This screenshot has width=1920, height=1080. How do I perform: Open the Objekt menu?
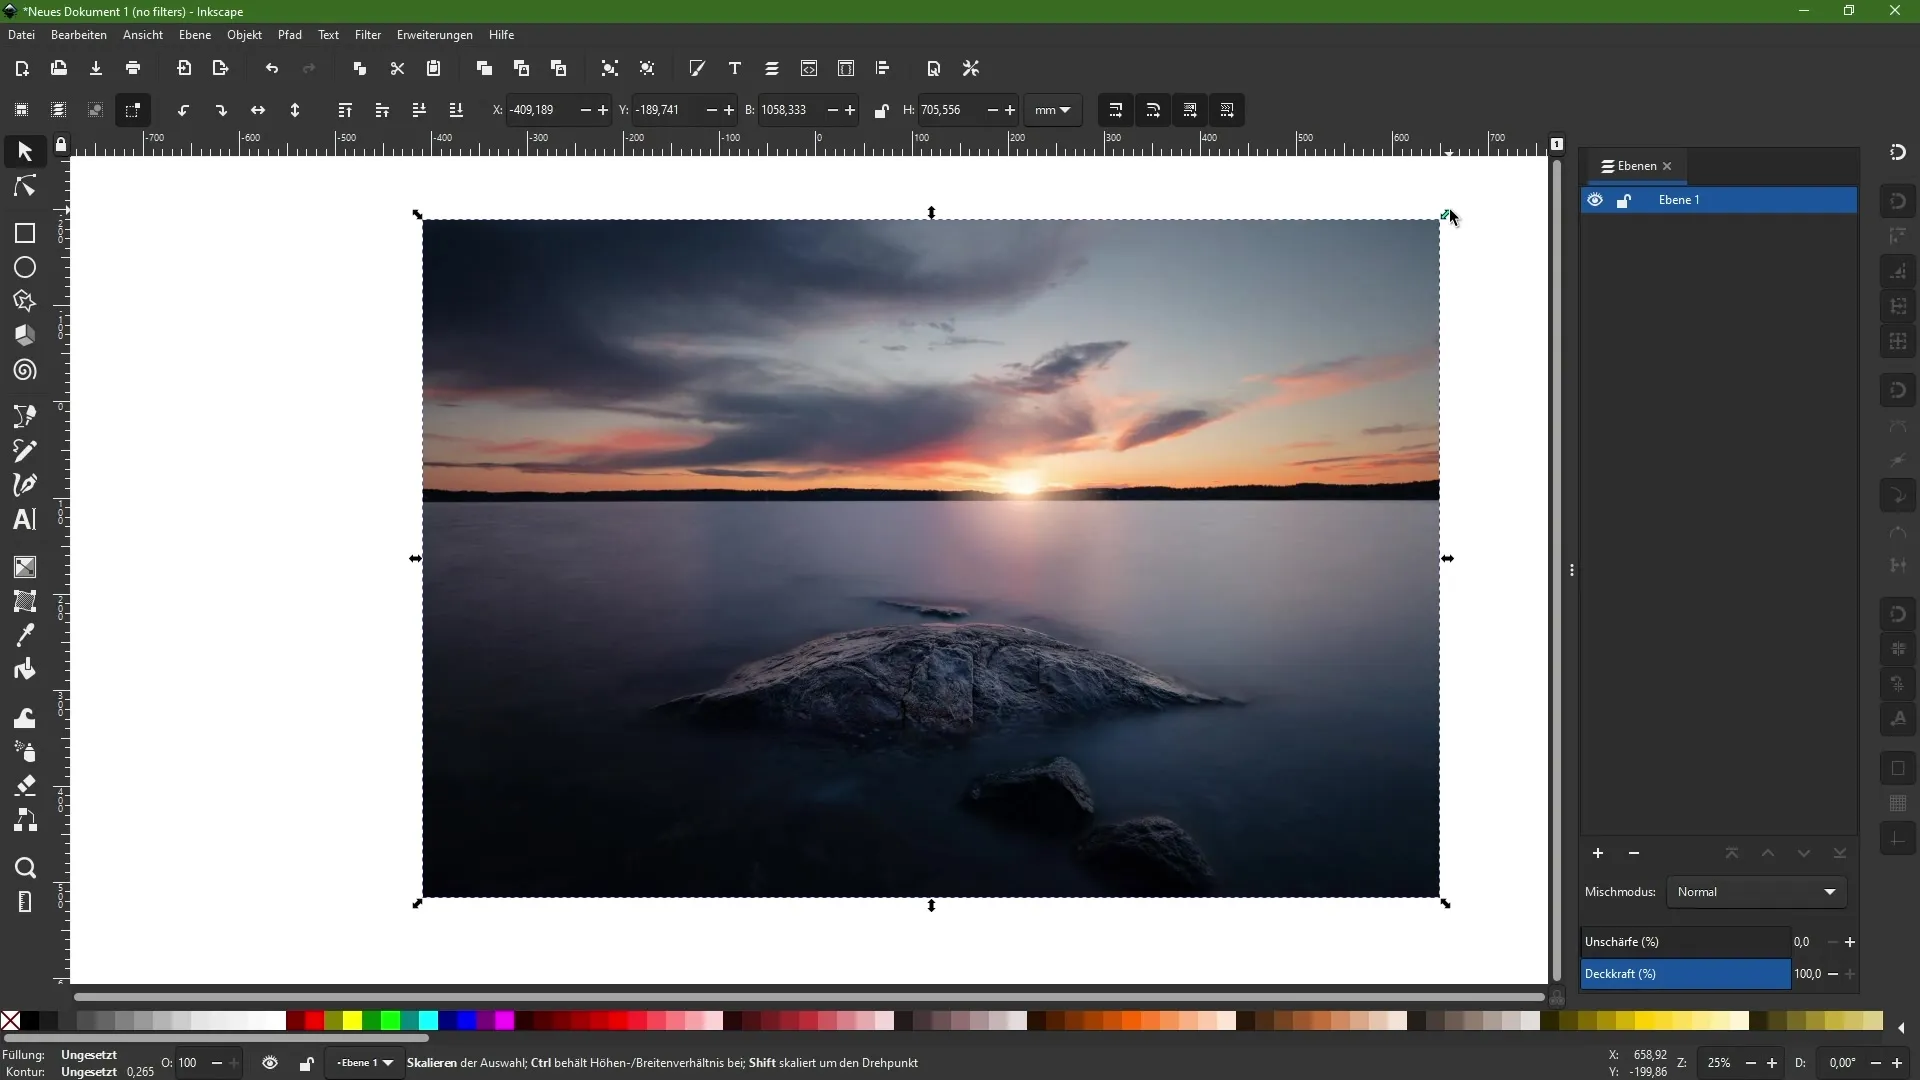click(244, 35)
